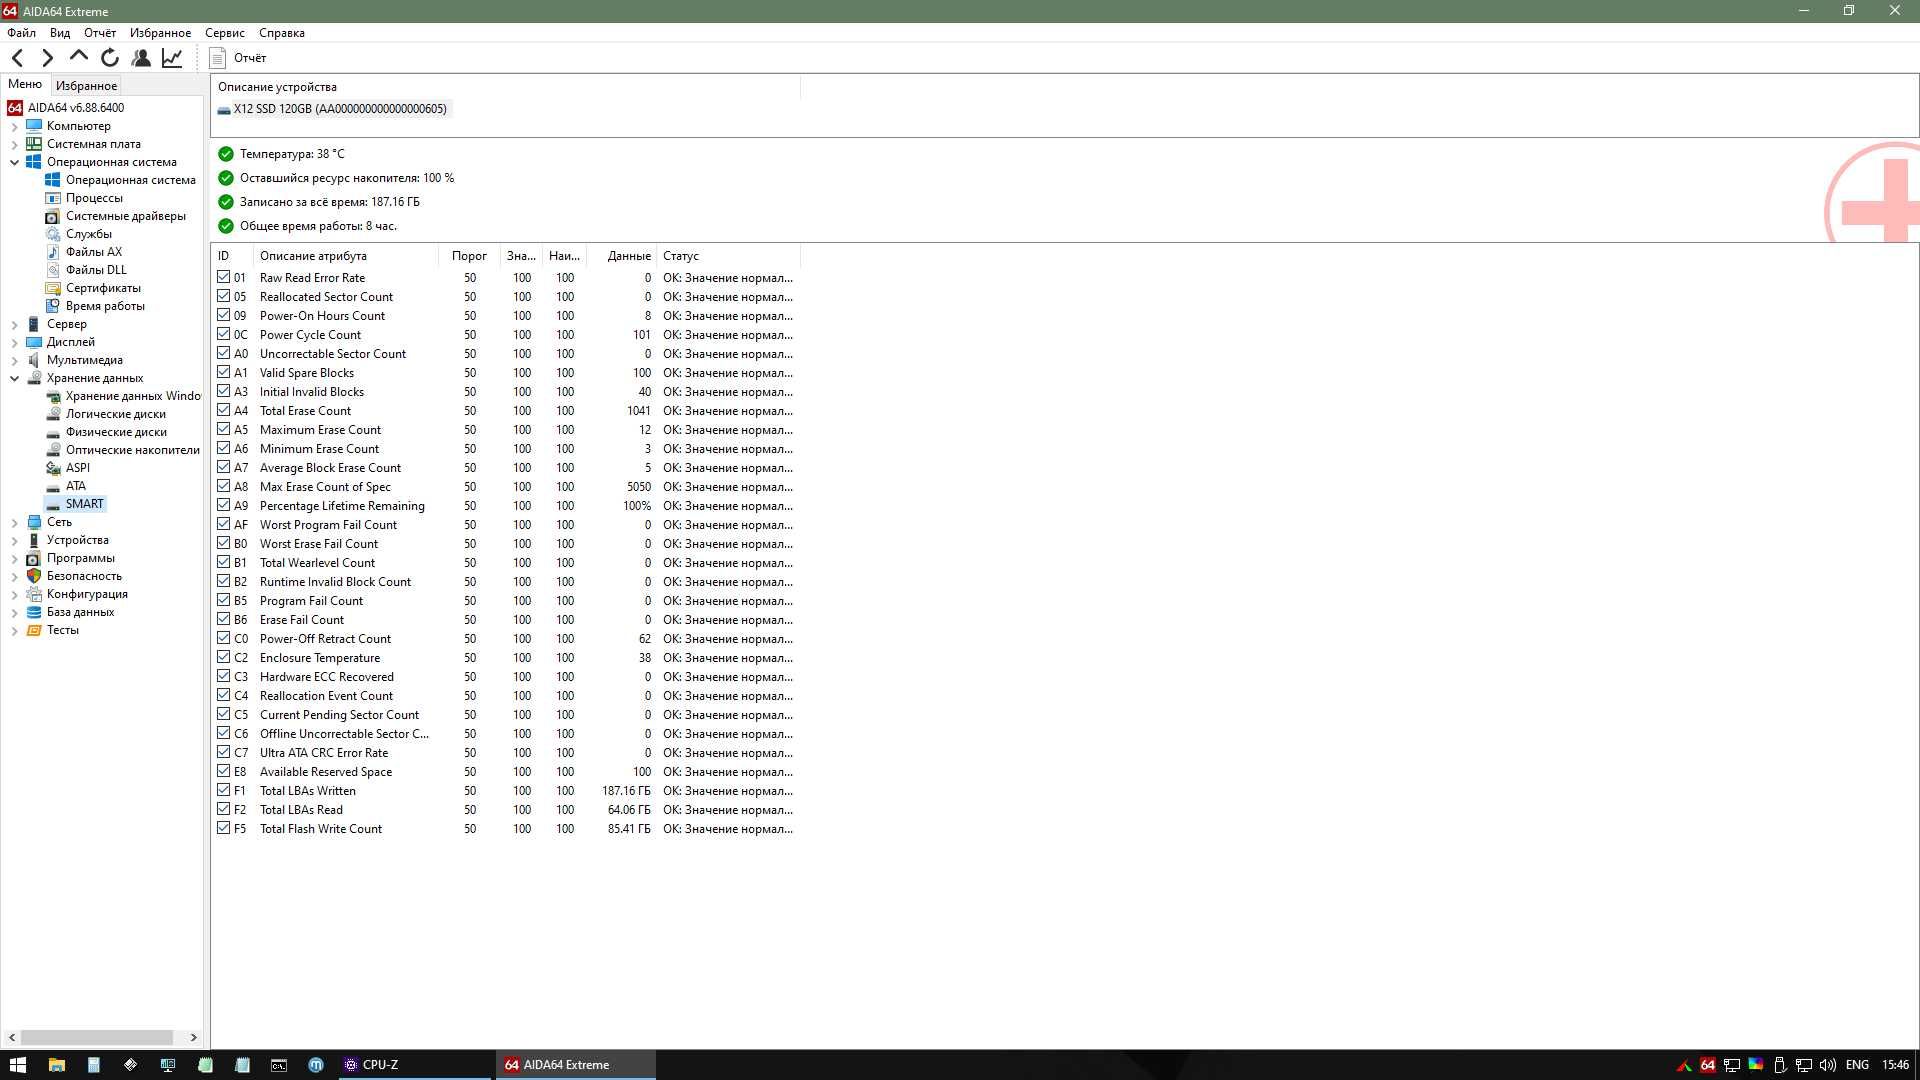This screenshot has width=1920, height=1080.
Task: Open the Файл menu
Action: pos(21,33)
